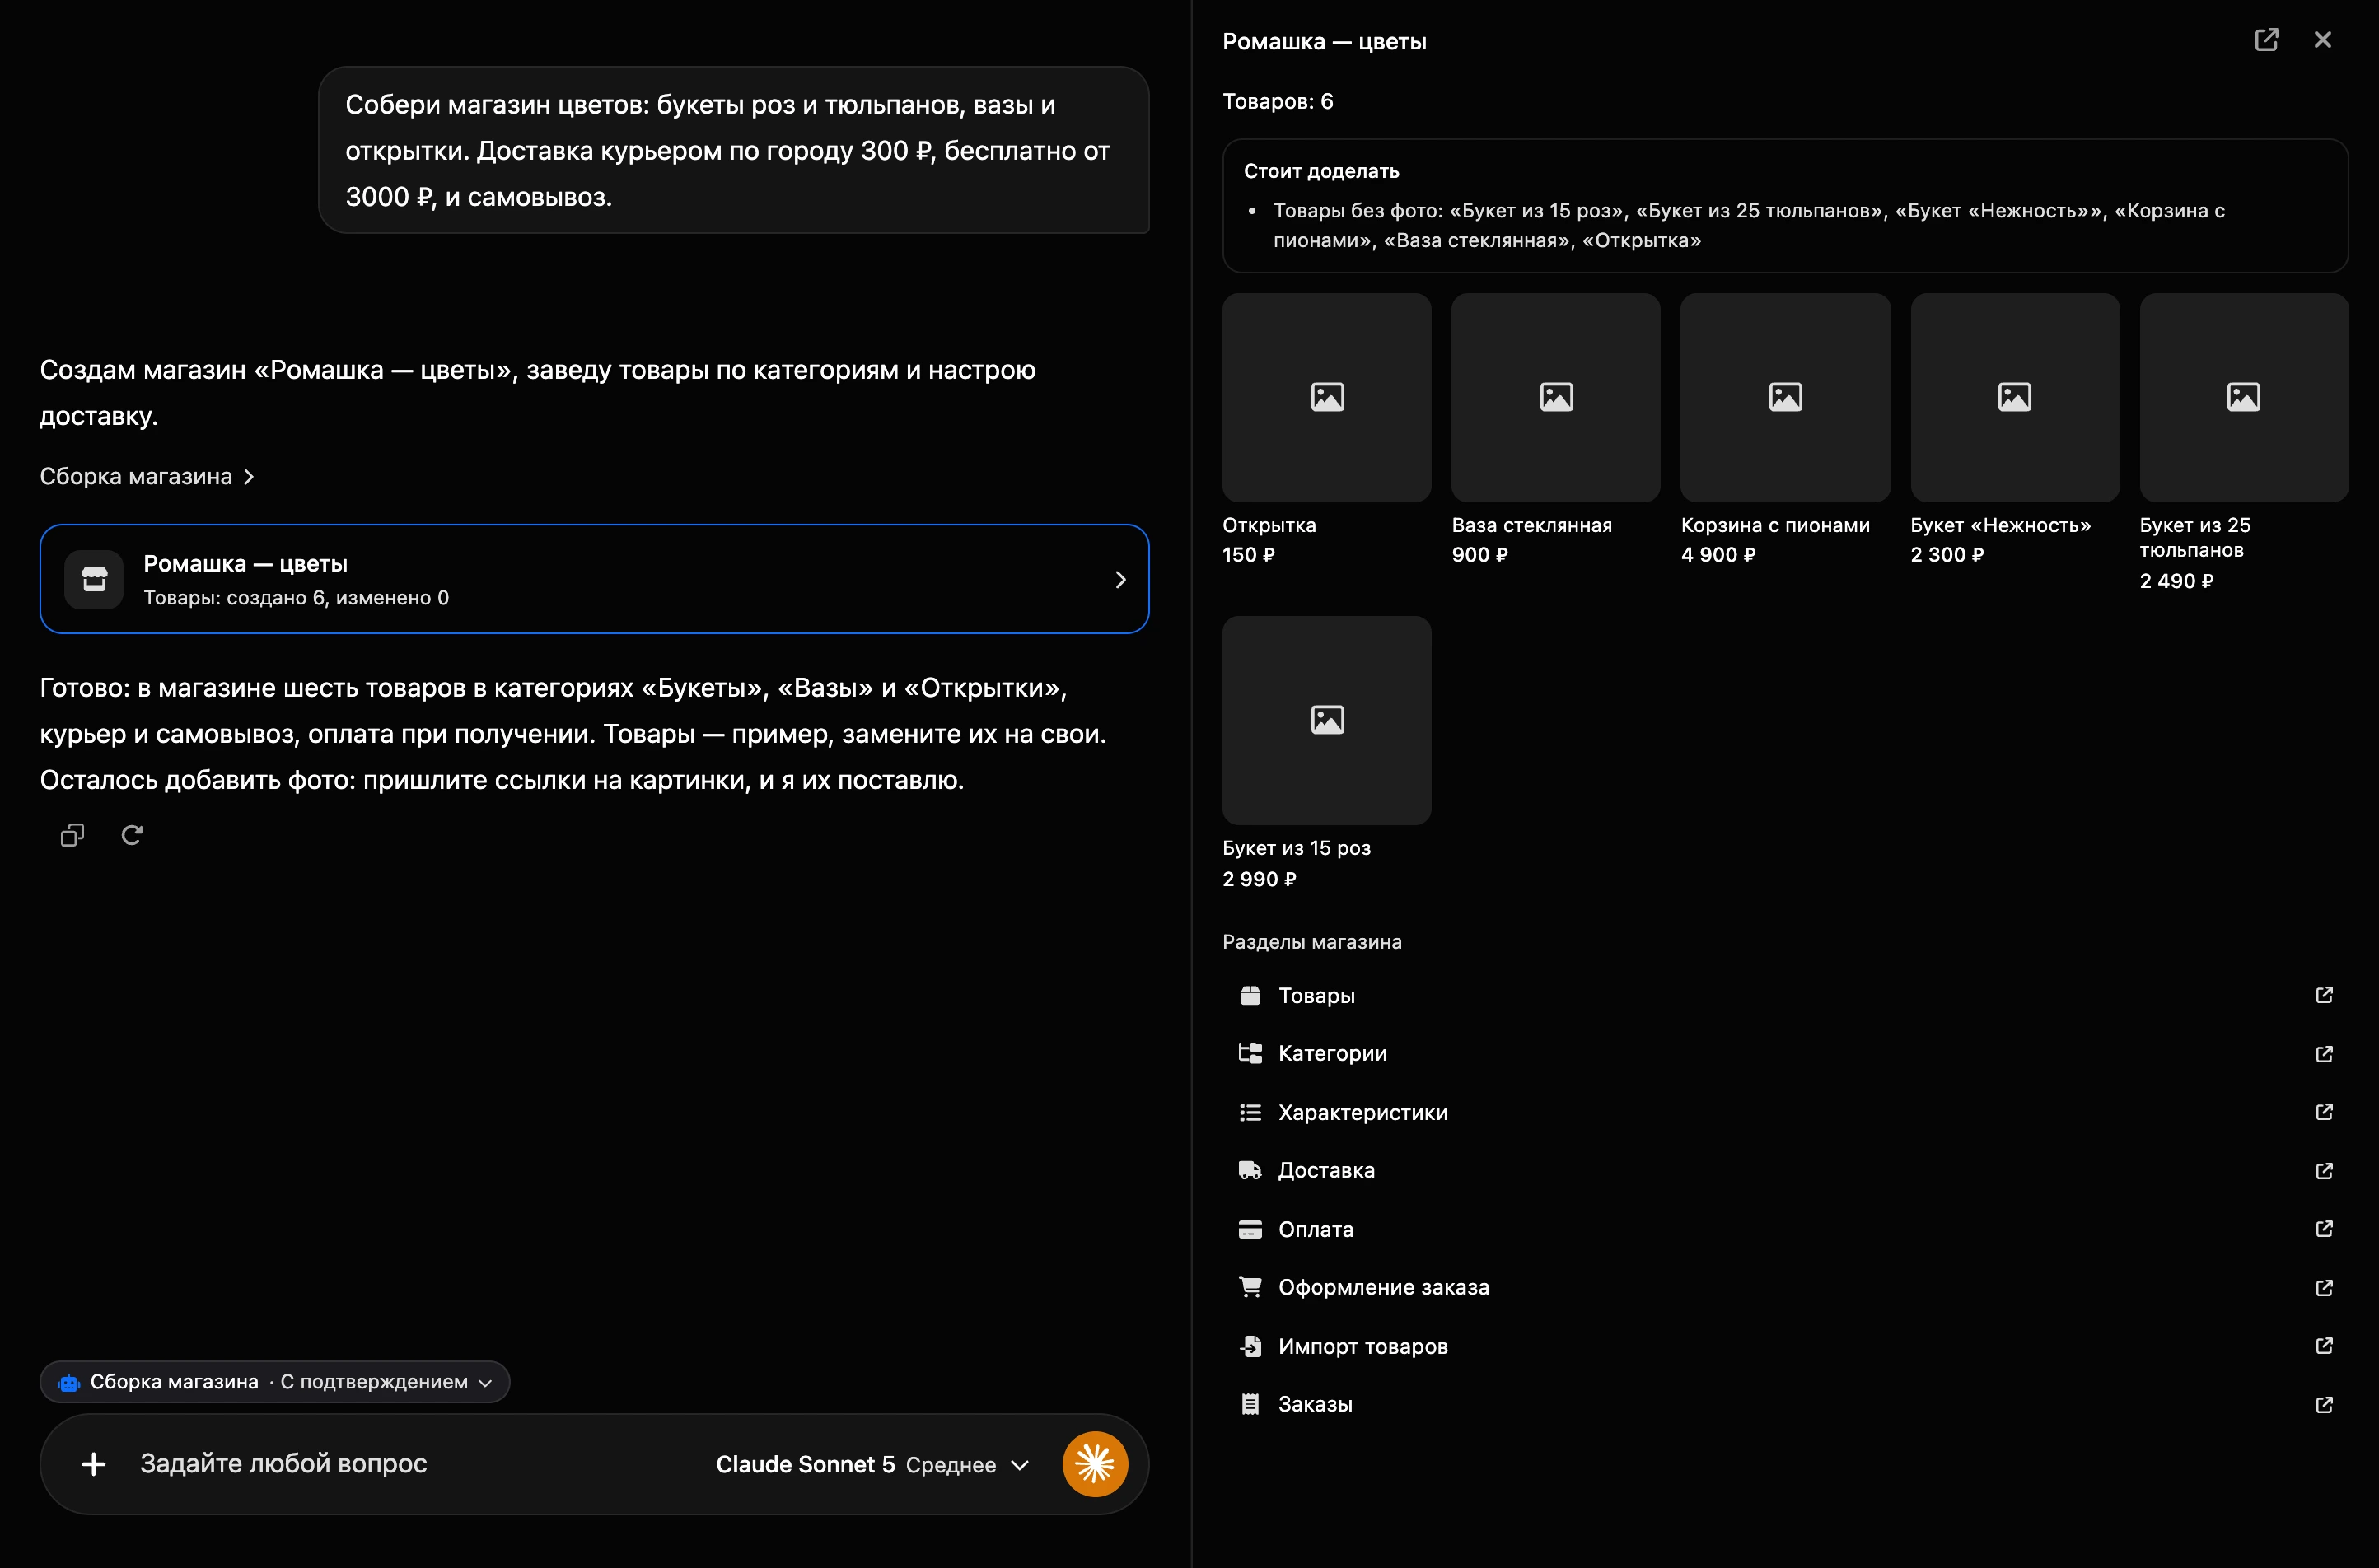
Task: Copy the assistant response with copy icon
Action: [x=72, y=835]
